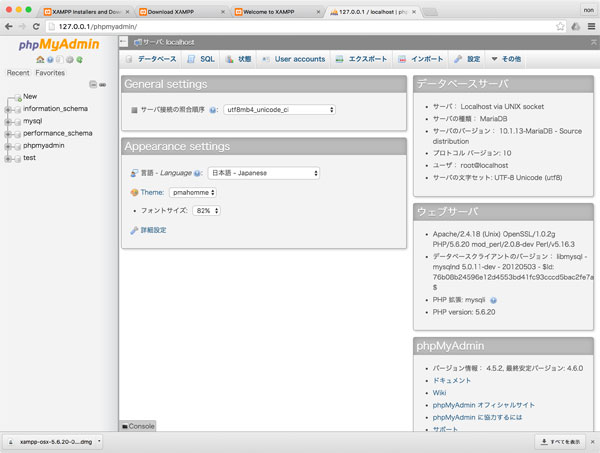The width and height of the screenshot is (600, 453).
Task: Click the collapse header arrows at top right
Action: point(593,42)
